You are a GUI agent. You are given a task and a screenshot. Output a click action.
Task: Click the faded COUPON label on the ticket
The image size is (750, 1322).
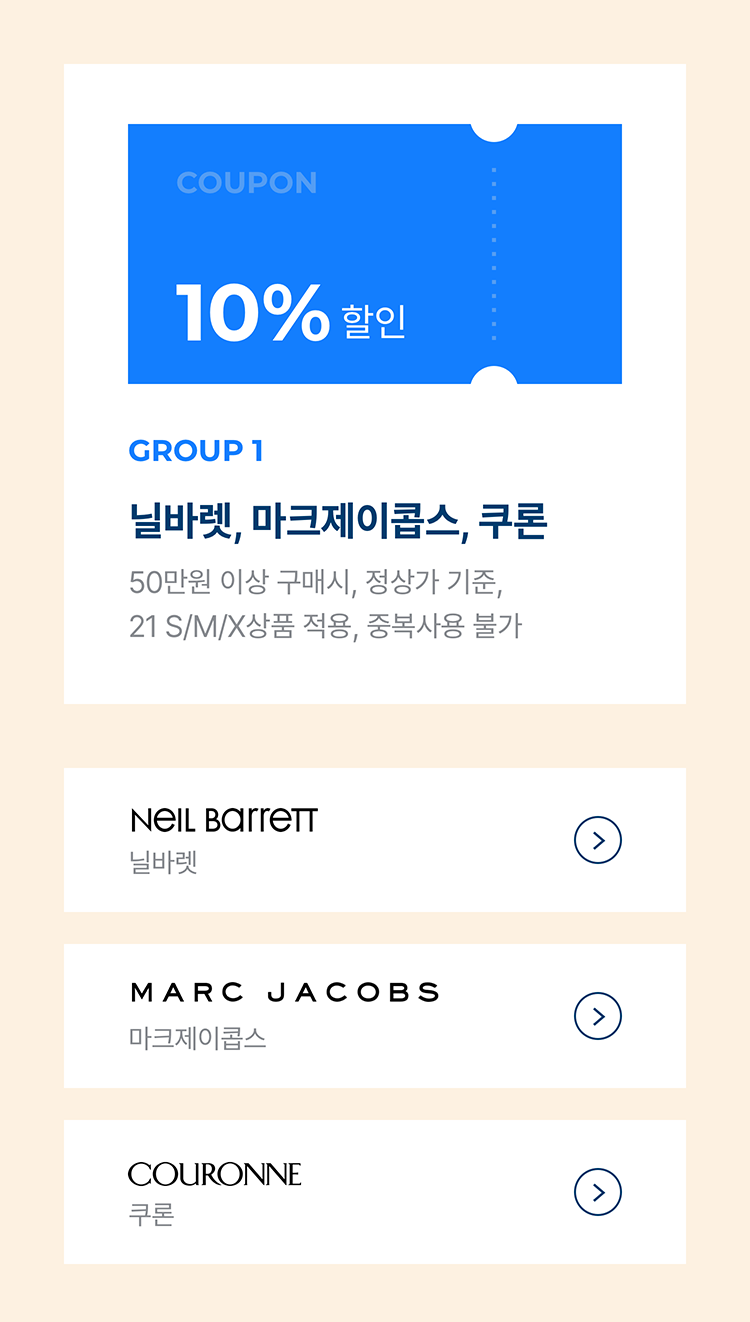pos(246,183)
